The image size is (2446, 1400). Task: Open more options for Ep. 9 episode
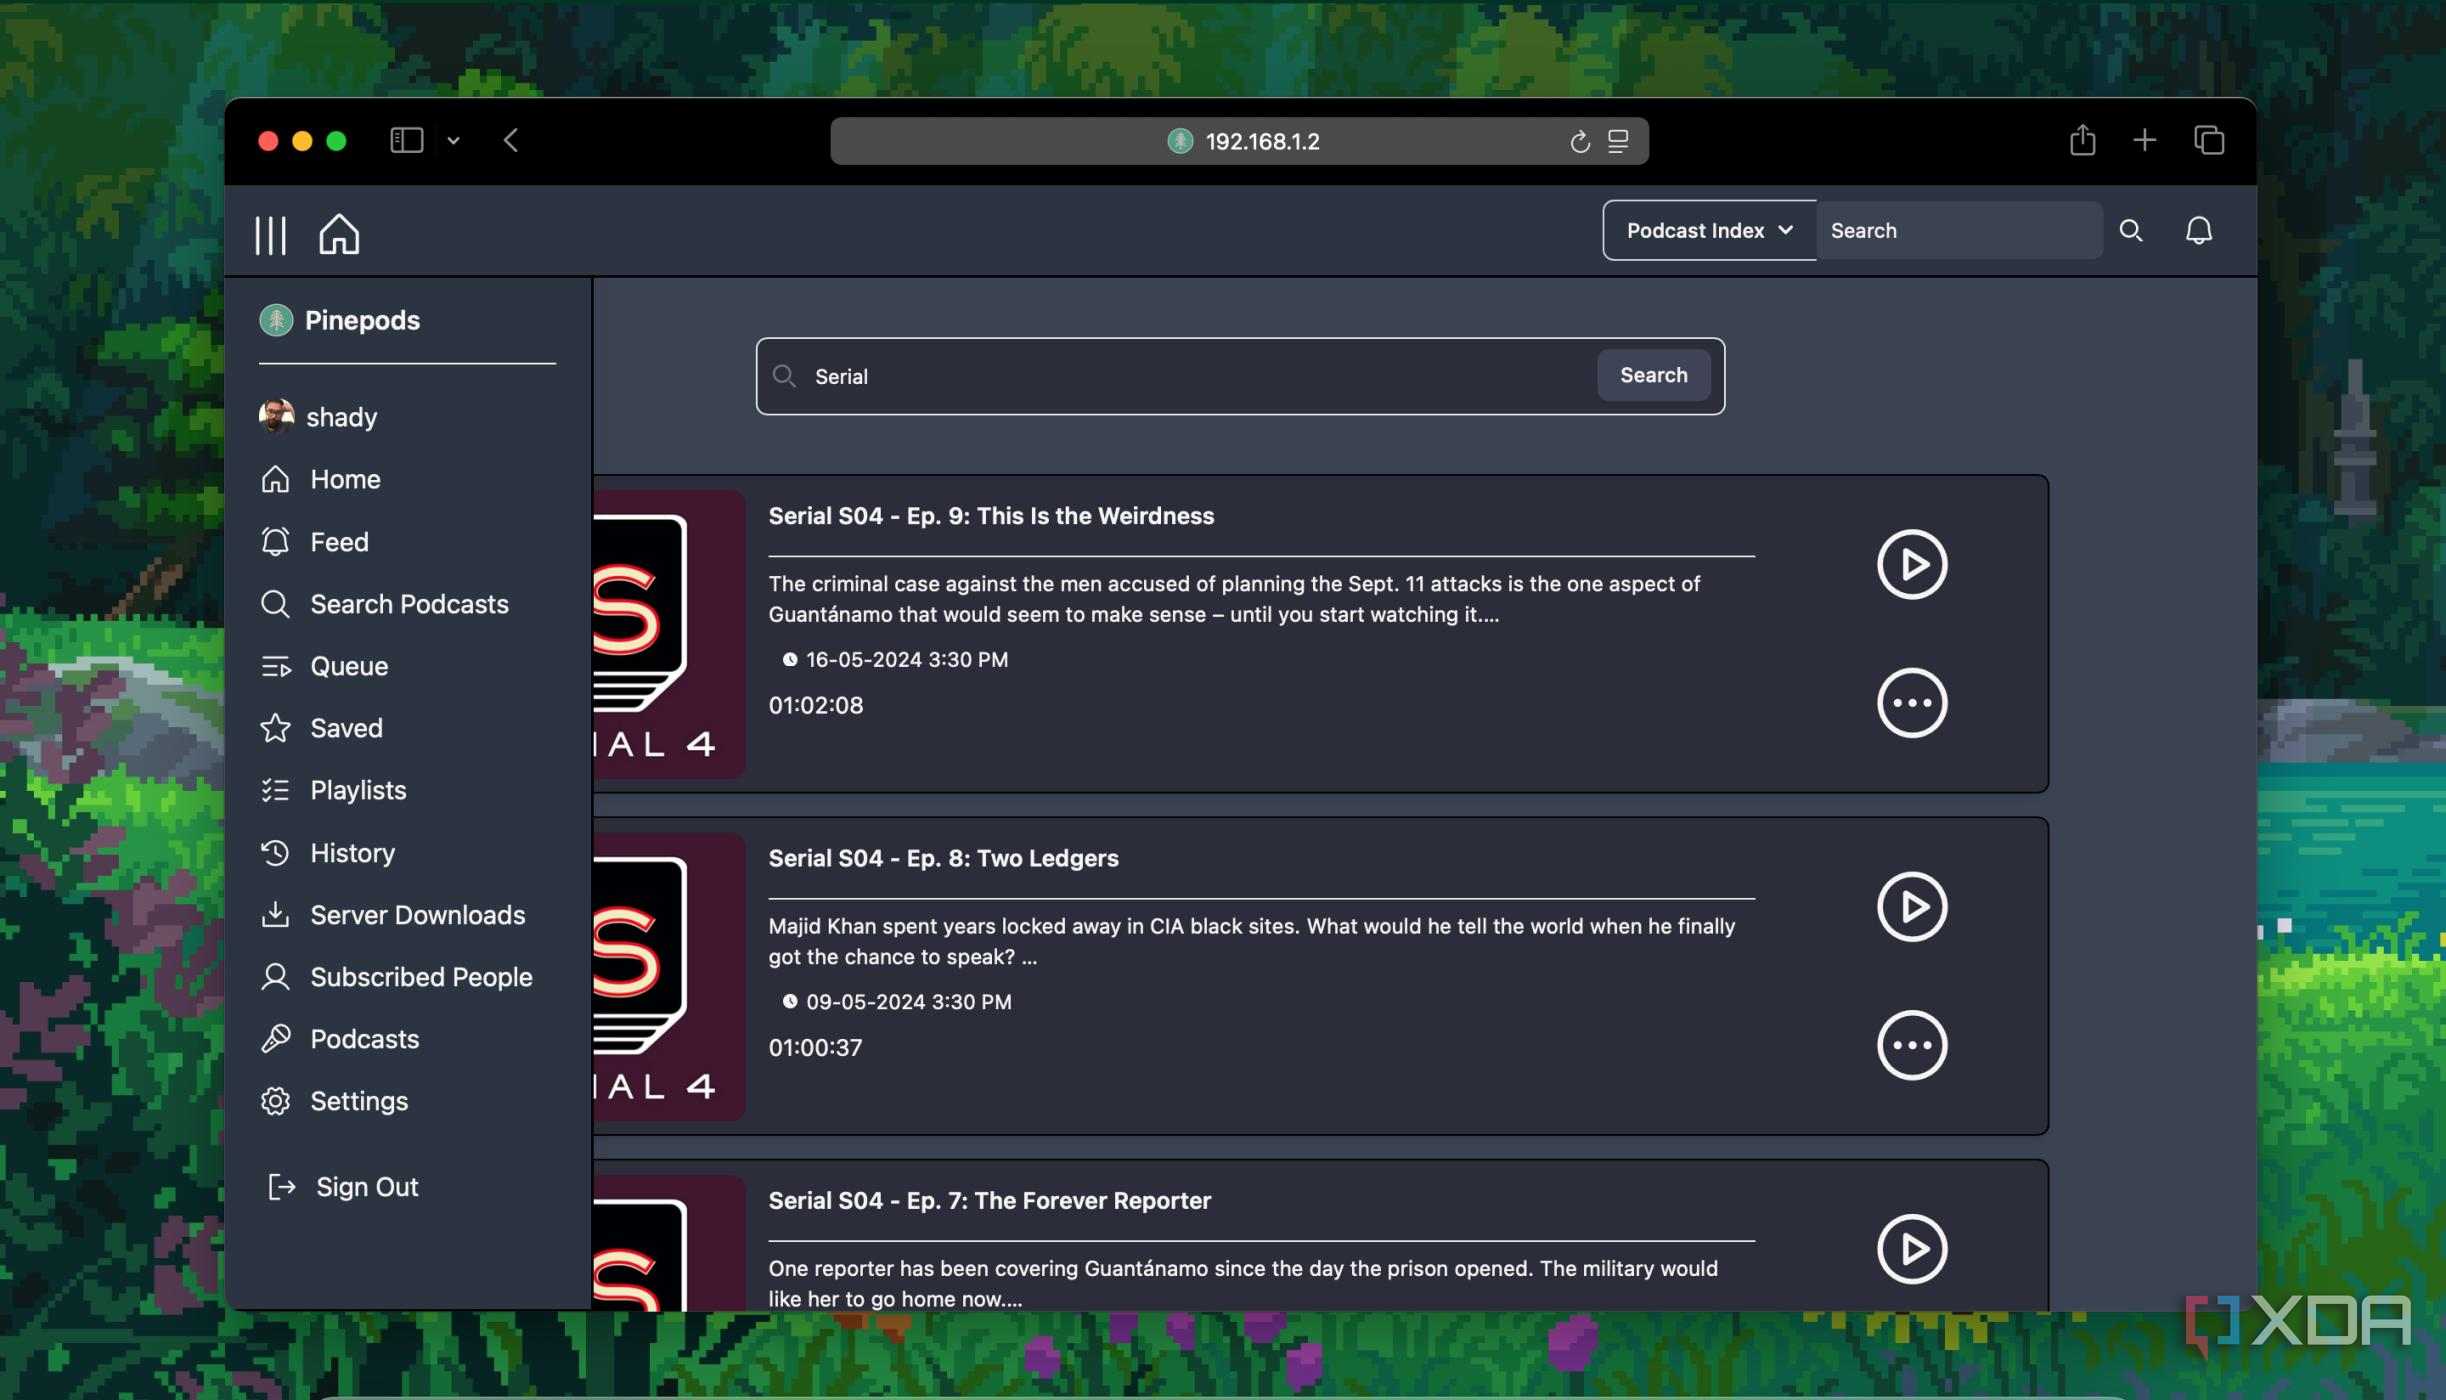pyautogui.click(x=1911, y=703)
